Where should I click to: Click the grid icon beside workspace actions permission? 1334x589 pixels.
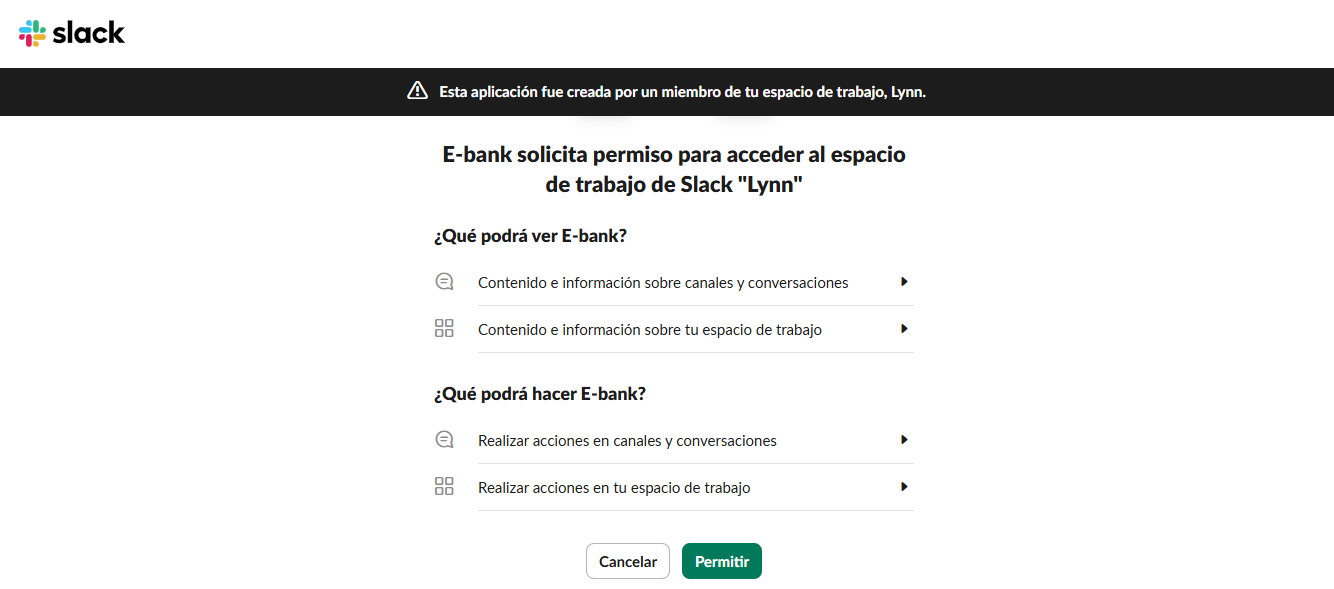pos(444,486)
